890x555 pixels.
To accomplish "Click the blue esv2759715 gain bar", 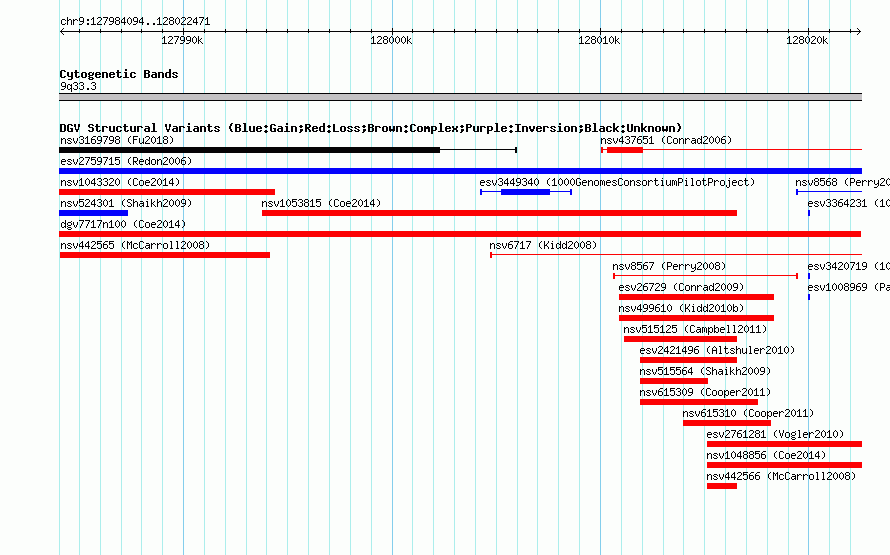I will [460, 171].
